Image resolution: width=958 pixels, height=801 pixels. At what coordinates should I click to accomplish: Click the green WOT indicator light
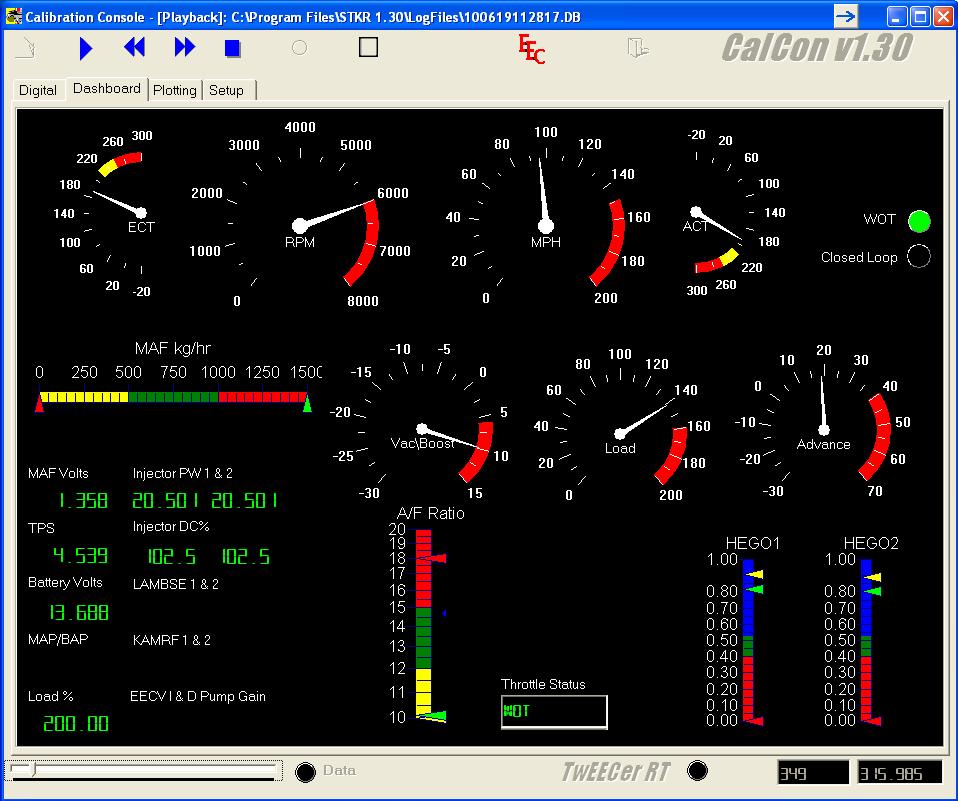pyautogui.click(x=919, y=221)
